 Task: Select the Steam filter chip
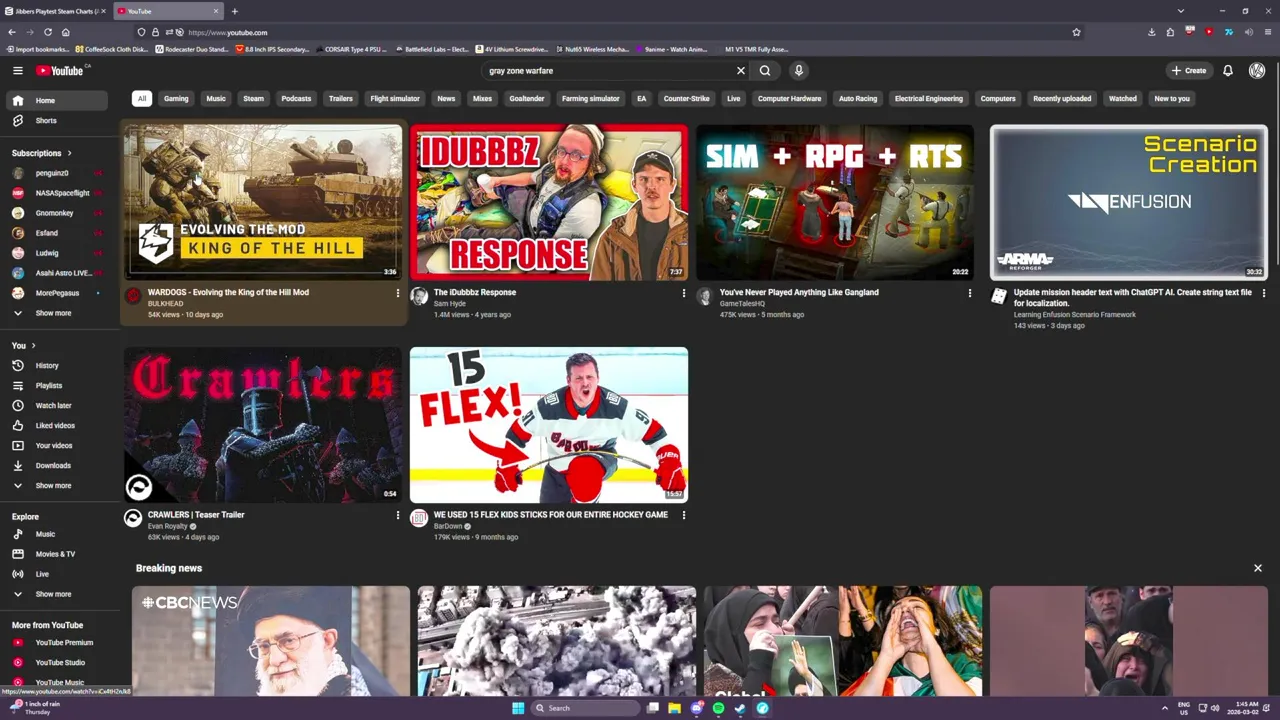[254, 99]
